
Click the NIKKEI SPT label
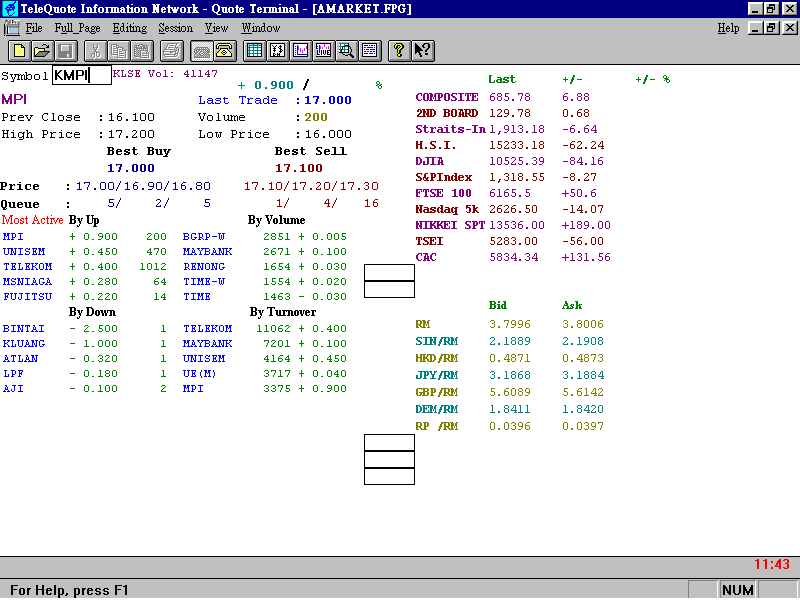[451, 225]
